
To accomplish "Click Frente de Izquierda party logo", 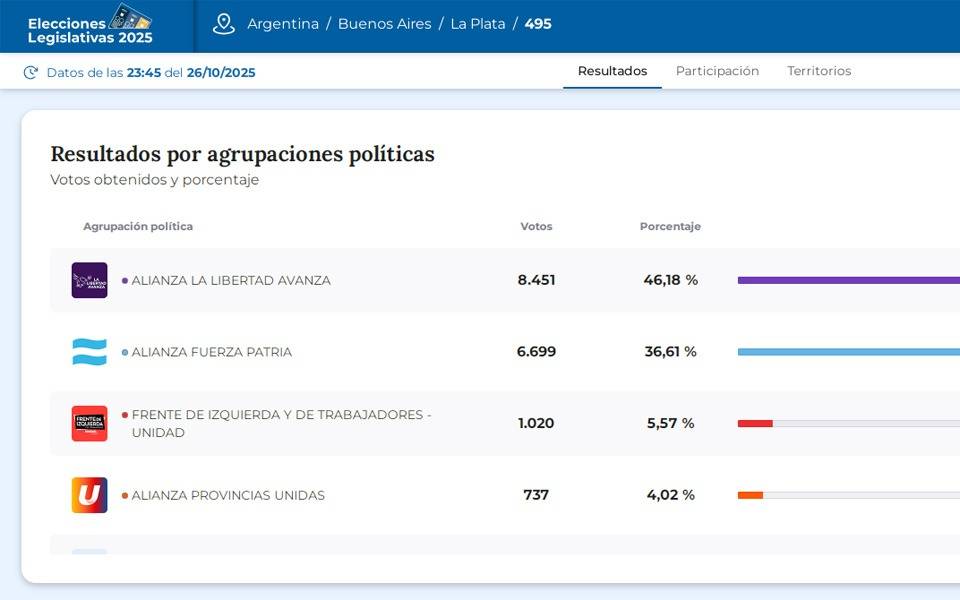I will click(89, 423).
